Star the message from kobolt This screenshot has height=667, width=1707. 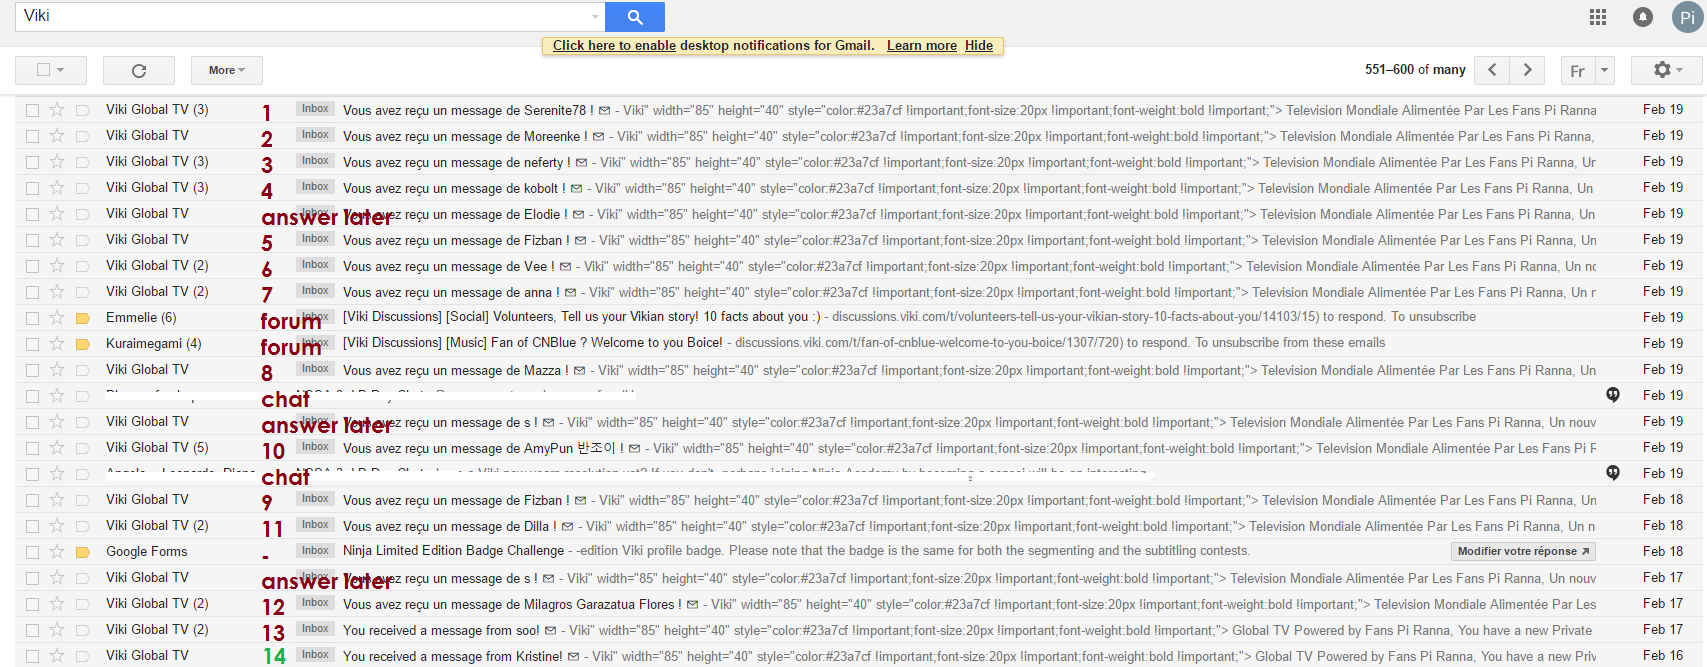[x=57, y=188]
